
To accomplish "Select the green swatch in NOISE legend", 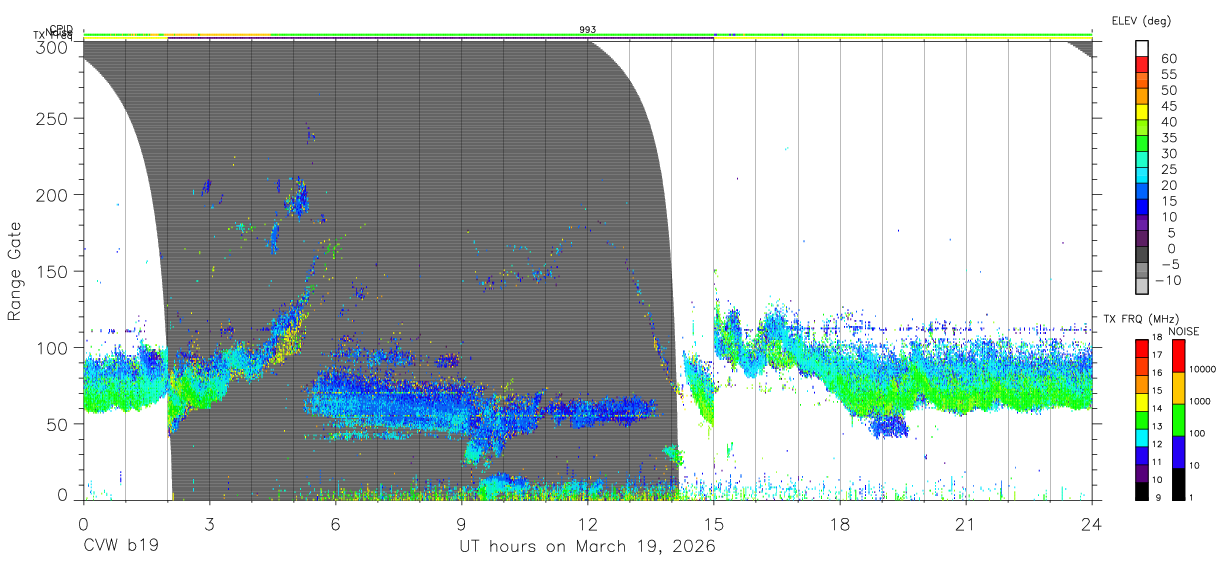I will coord(1178,420).
